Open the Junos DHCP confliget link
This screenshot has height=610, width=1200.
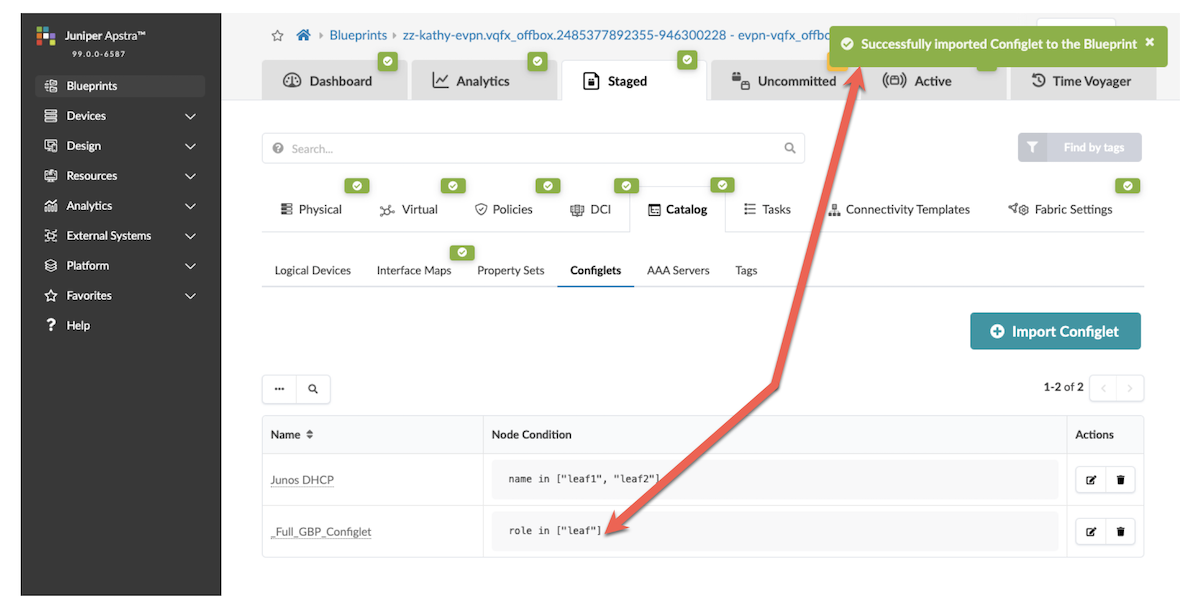[302, 480]
